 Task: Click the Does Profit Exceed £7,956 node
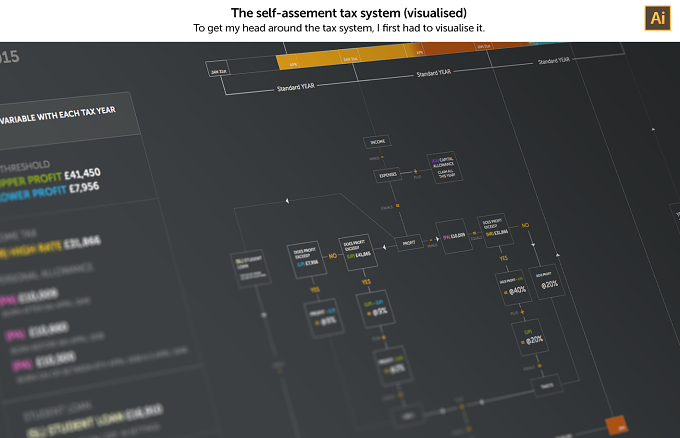306,259
